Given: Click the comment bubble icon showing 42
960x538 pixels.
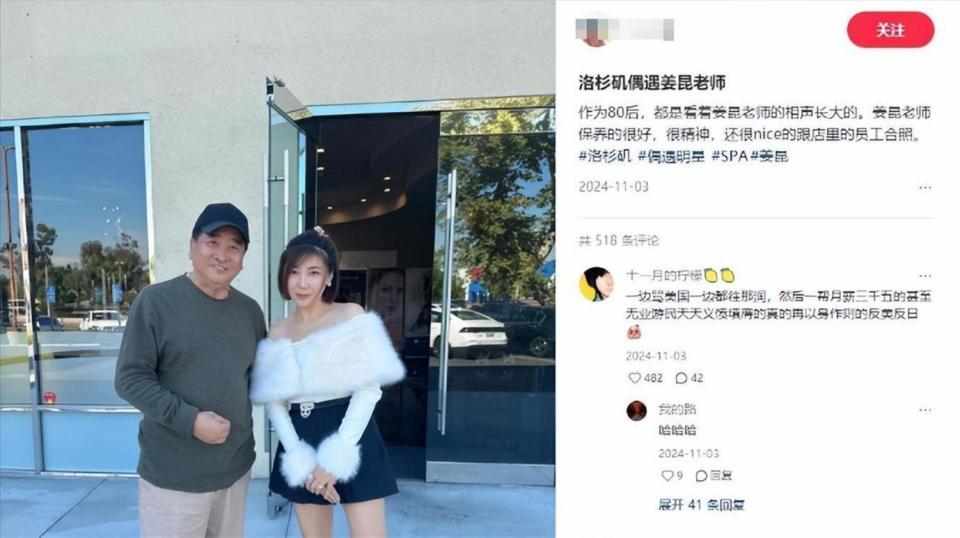Looking at the screenshot, I should tap(689, 378).
